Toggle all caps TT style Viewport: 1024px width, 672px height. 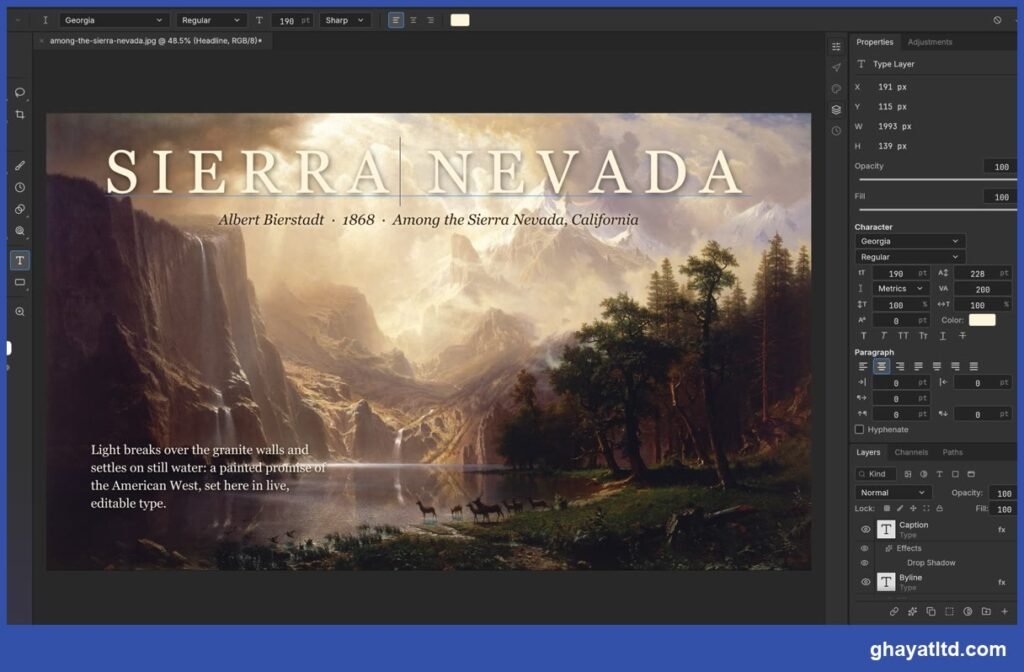(903, 336)
